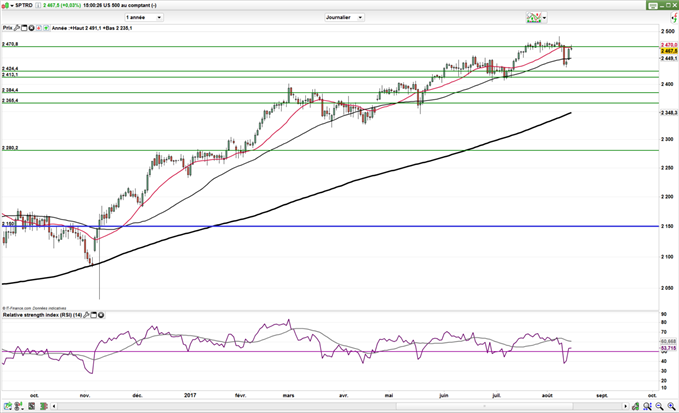Click the scroll-right arrow of the time scrollbar
Viewport: 679px width, 413px height.
(625, 406)
